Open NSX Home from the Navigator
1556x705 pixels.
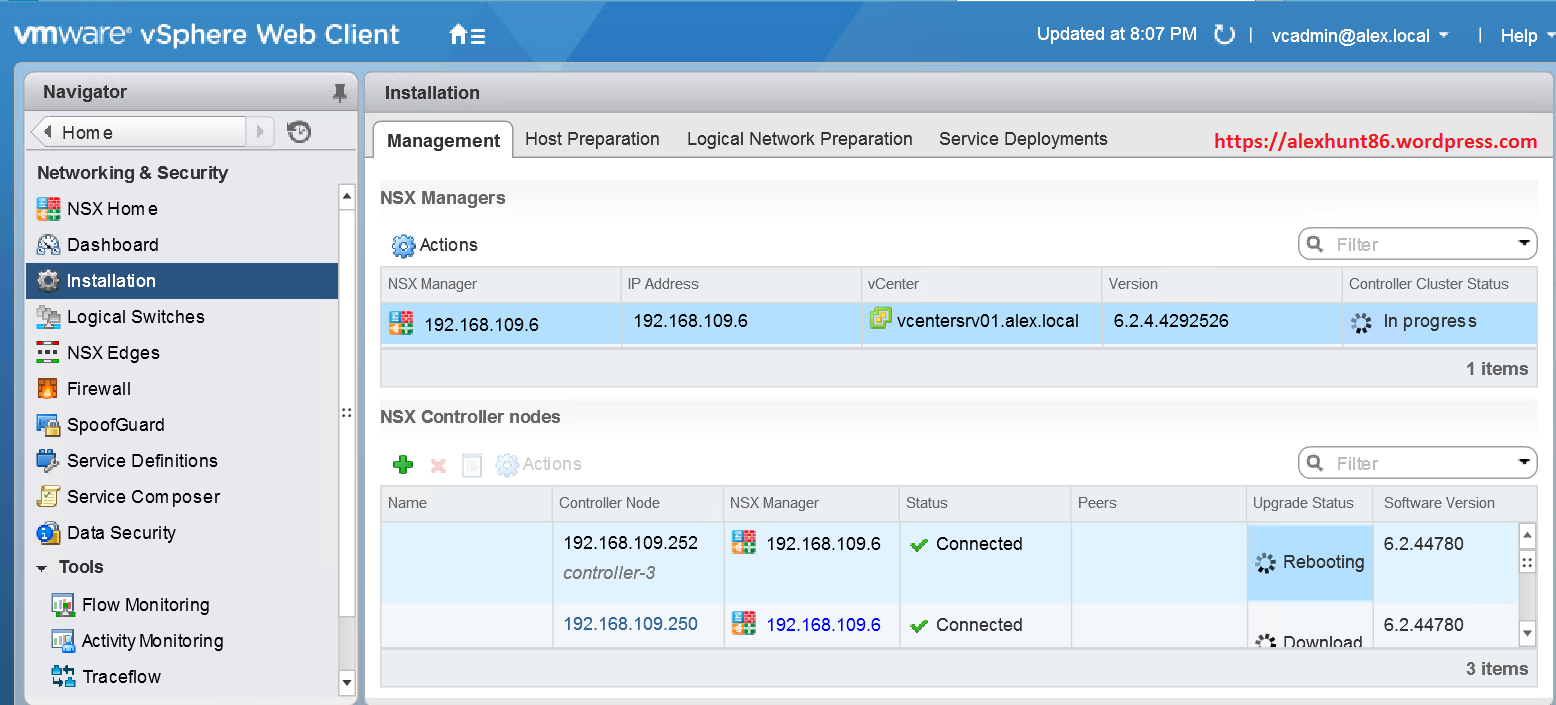pos(112,208)
